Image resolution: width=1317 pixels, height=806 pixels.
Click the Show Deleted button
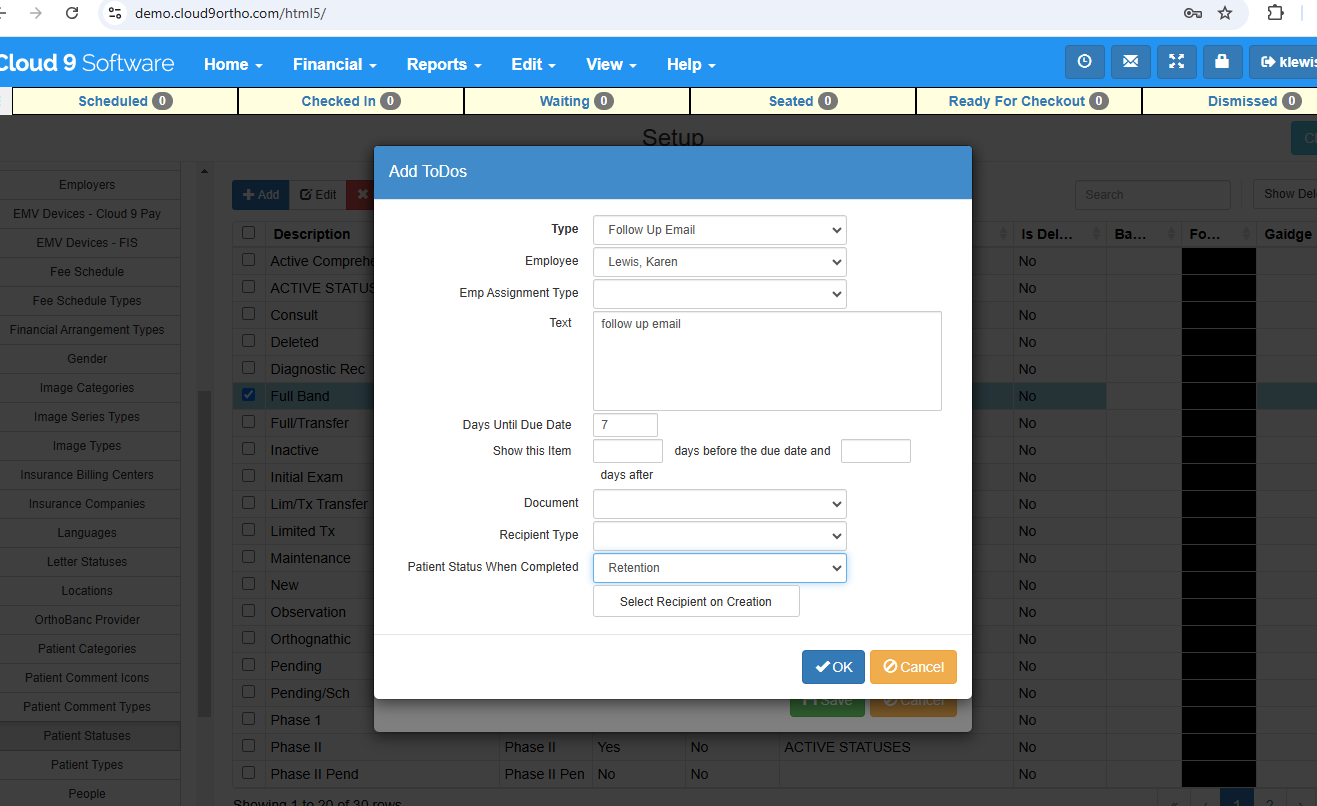pyautogui.click(x=1286, y=195)
